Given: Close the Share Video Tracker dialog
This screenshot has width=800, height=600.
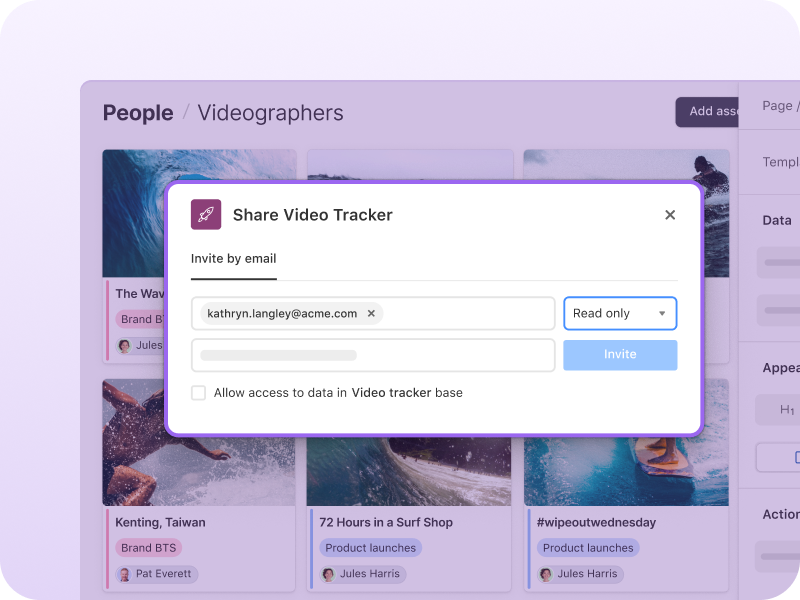Looking at the screenshot, I should [x=670, y=215].
